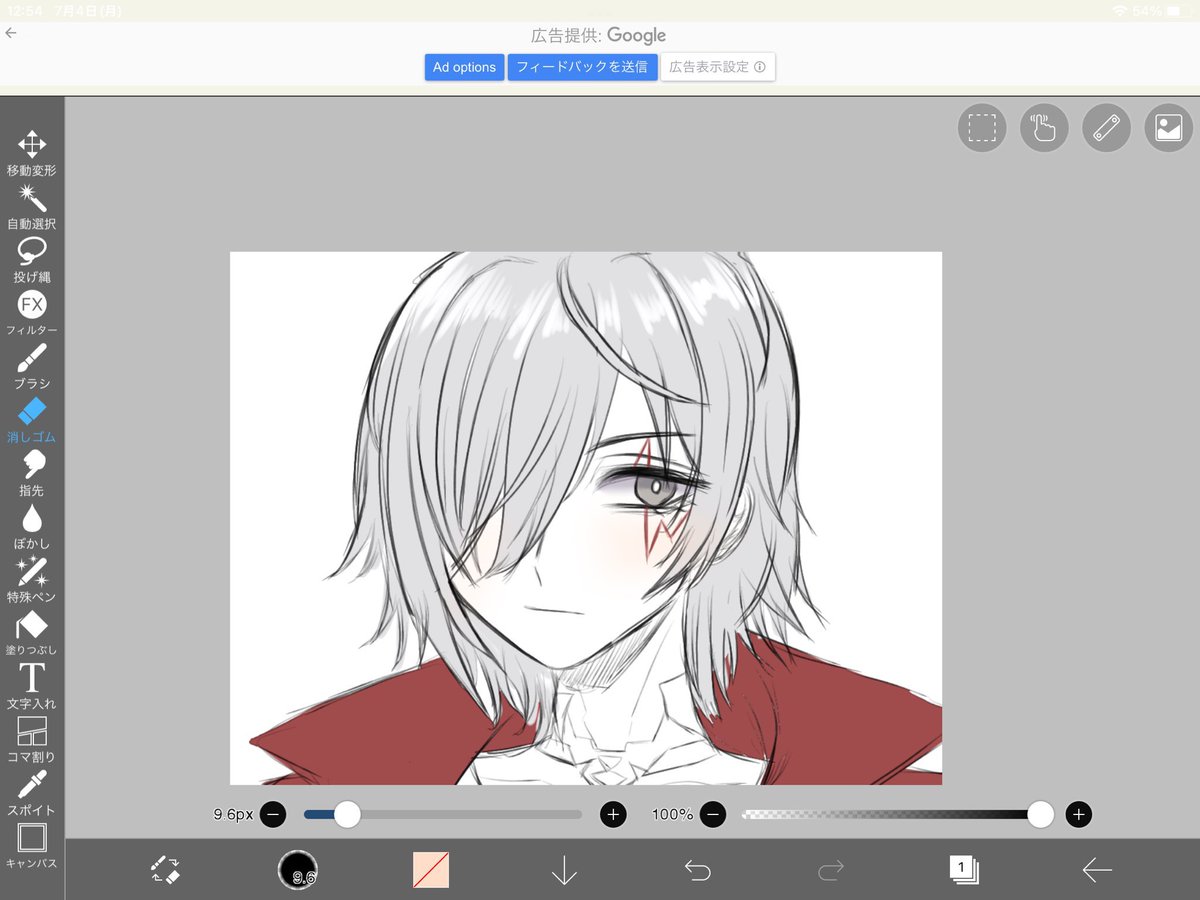The height and width of the screenshot is (900, 1200).
Task: Select the Lasso tool (投げ縄)
Action: click(x=32, y=260)
